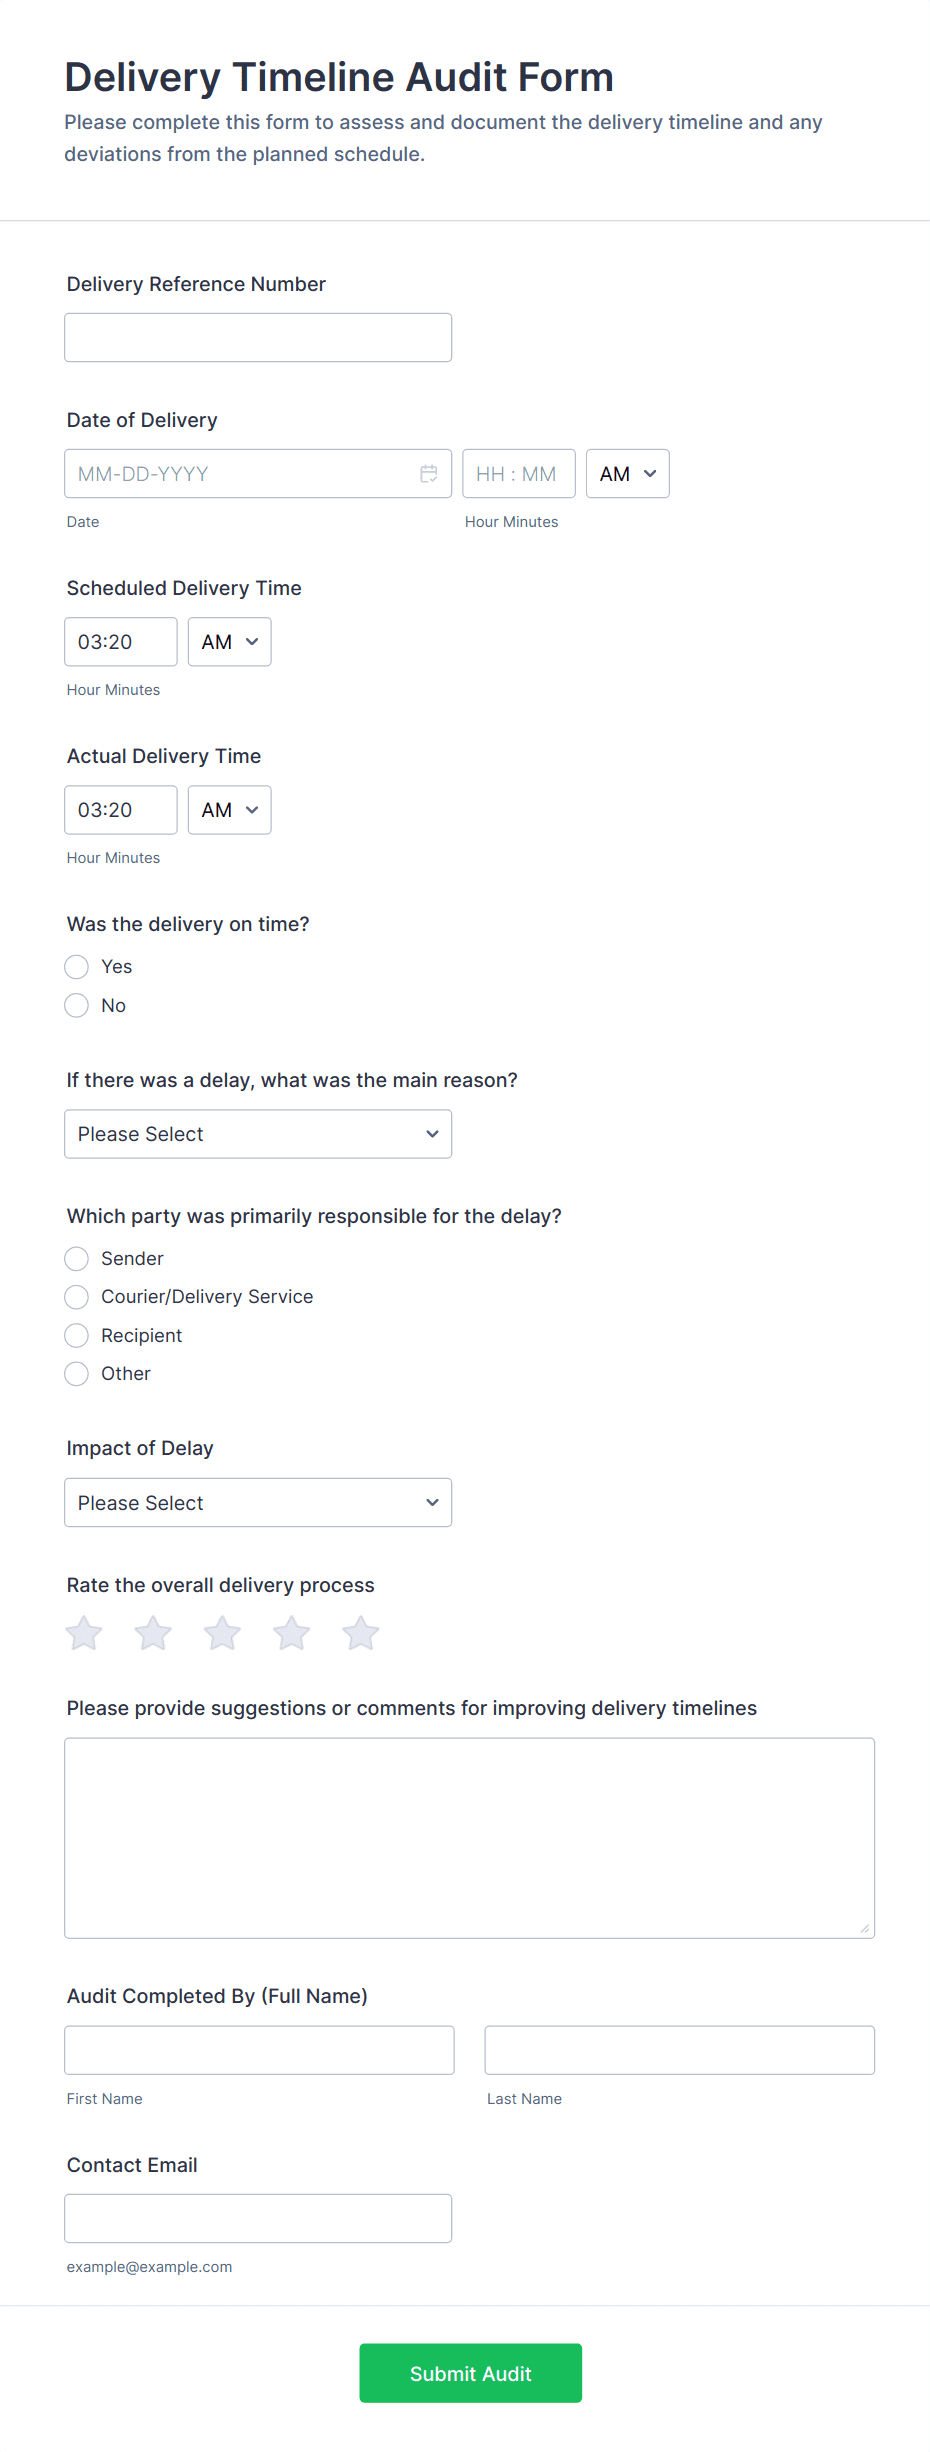Select the second rating star
Image resolution: width=930 pixels, height=2452 pixels.
pyautogui.click(x=153, y=1634)
